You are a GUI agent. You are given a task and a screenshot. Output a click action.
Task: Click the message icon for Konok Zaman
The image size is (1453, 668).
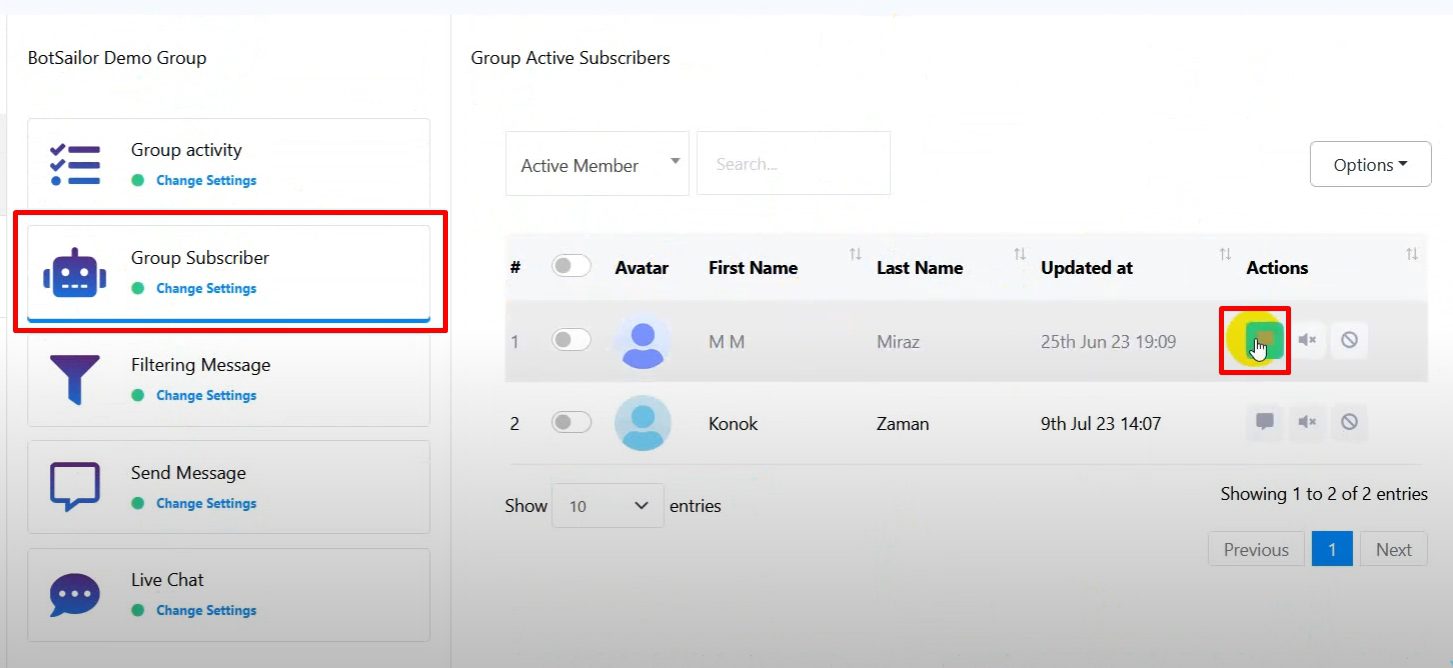[x=1265, y=423]
